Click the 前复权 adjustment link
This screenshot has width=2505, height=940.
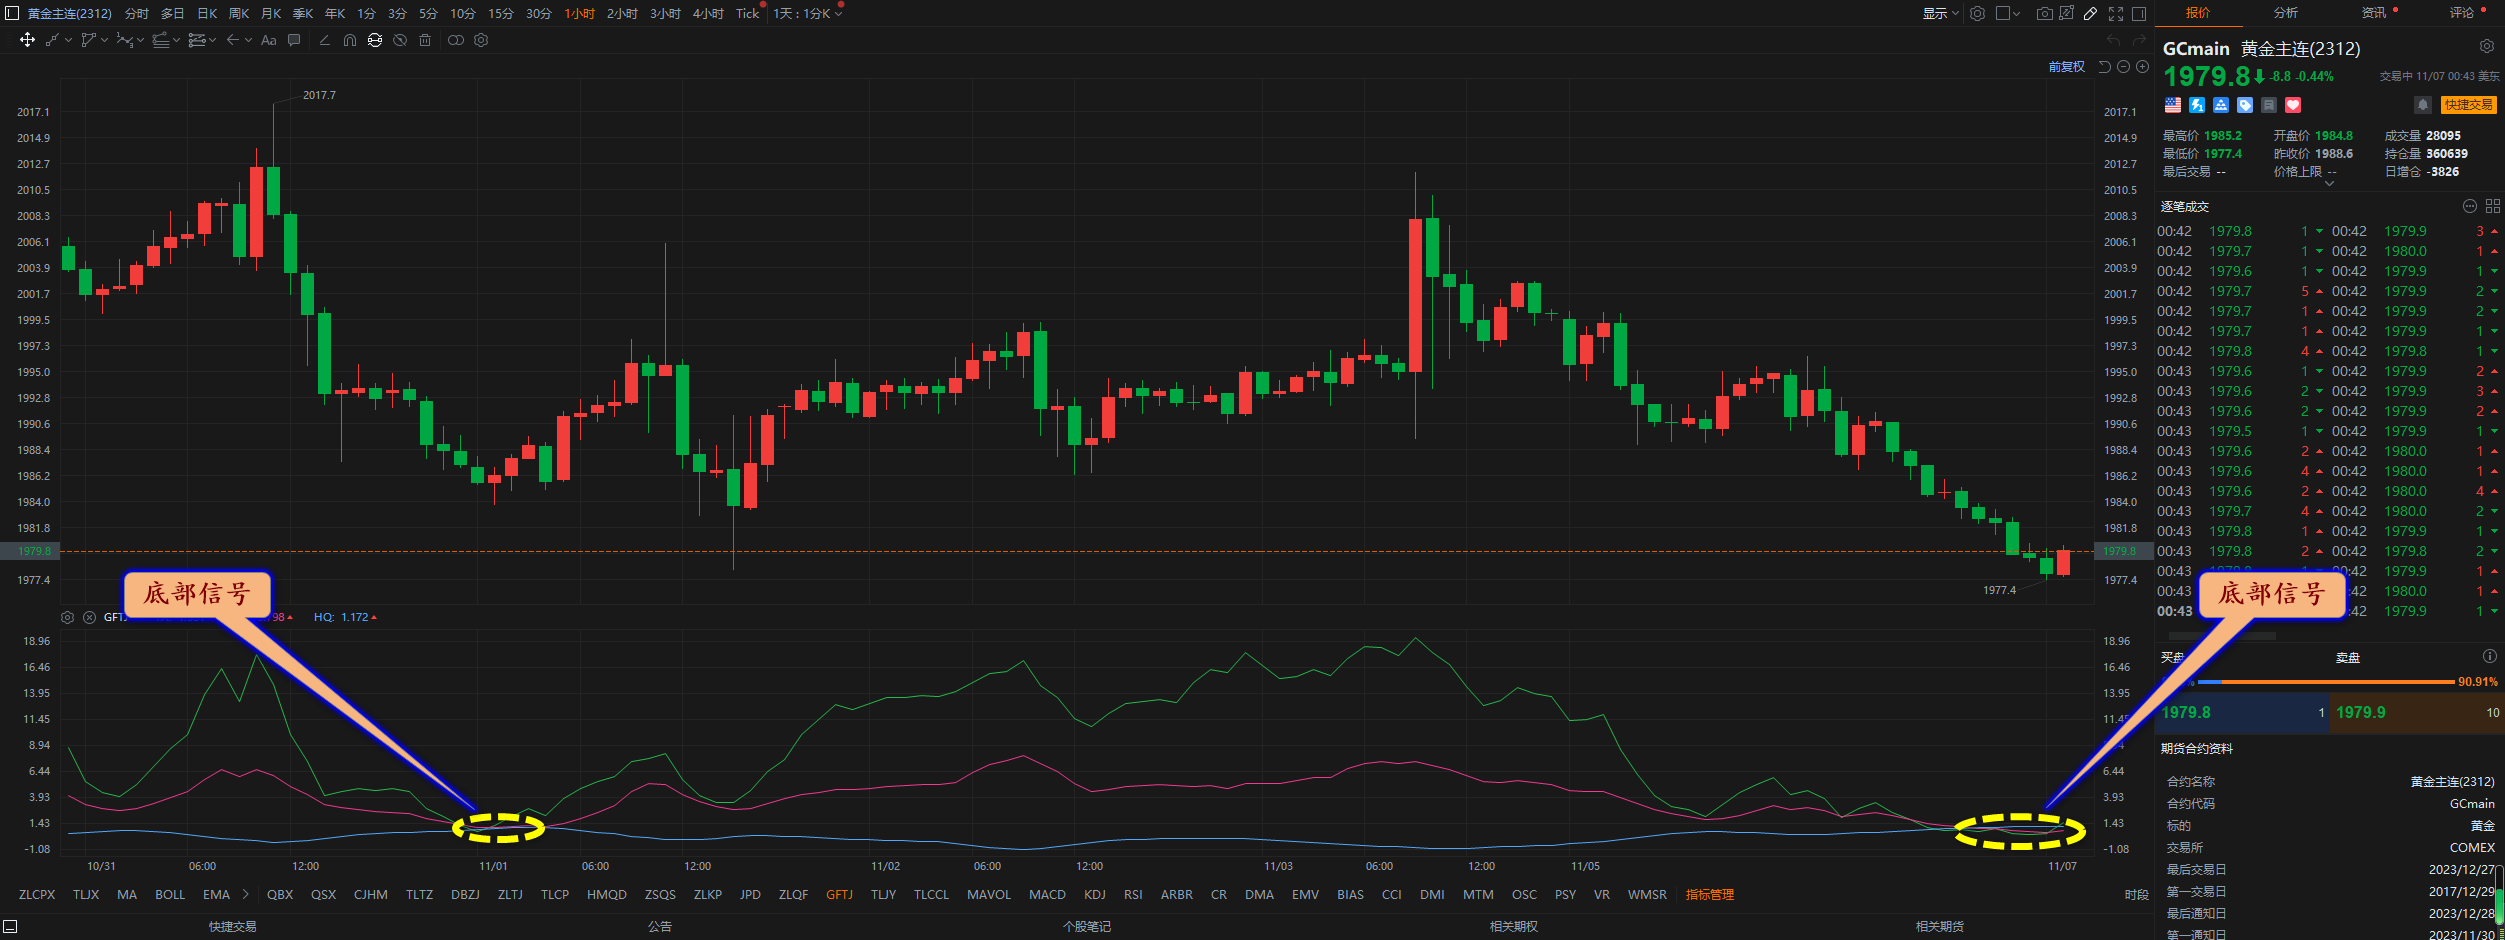coord(2066,67)
